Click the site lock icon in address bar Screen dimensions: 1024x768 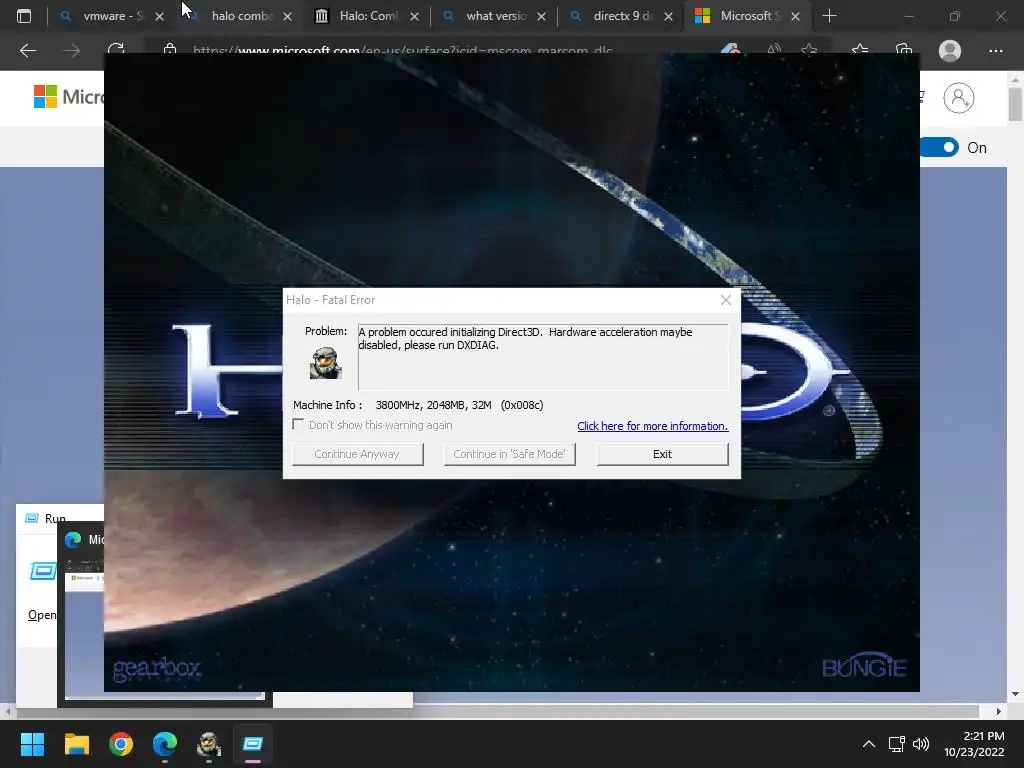[x=170, y=50]
